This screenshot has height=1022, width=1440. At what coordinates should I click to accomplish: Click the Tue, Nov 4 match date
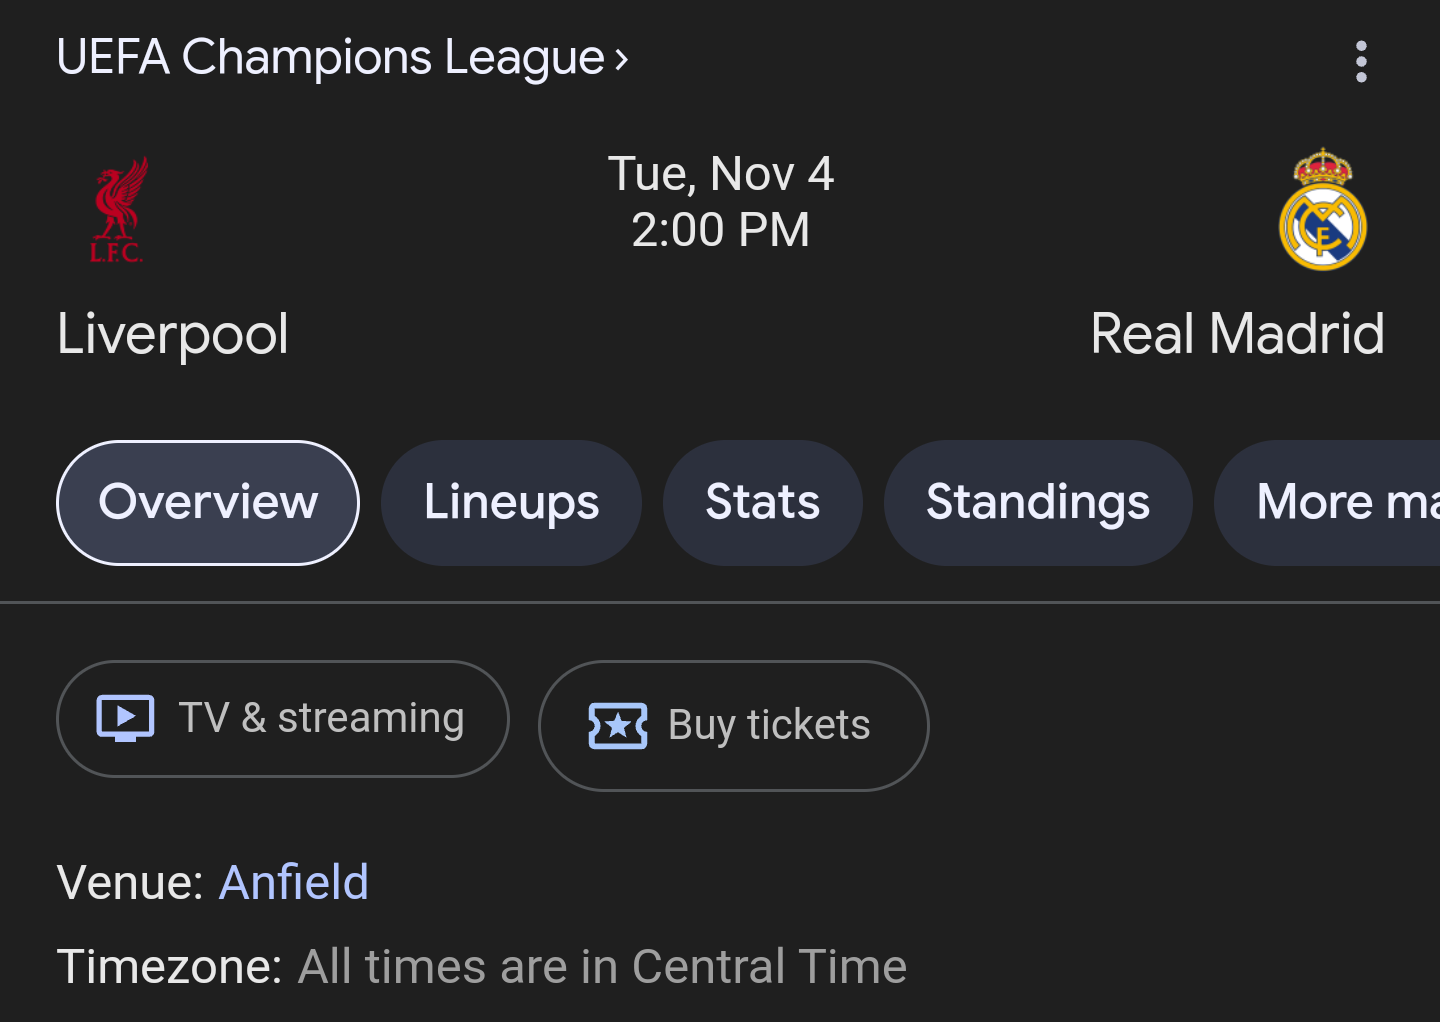coord(720,174)
